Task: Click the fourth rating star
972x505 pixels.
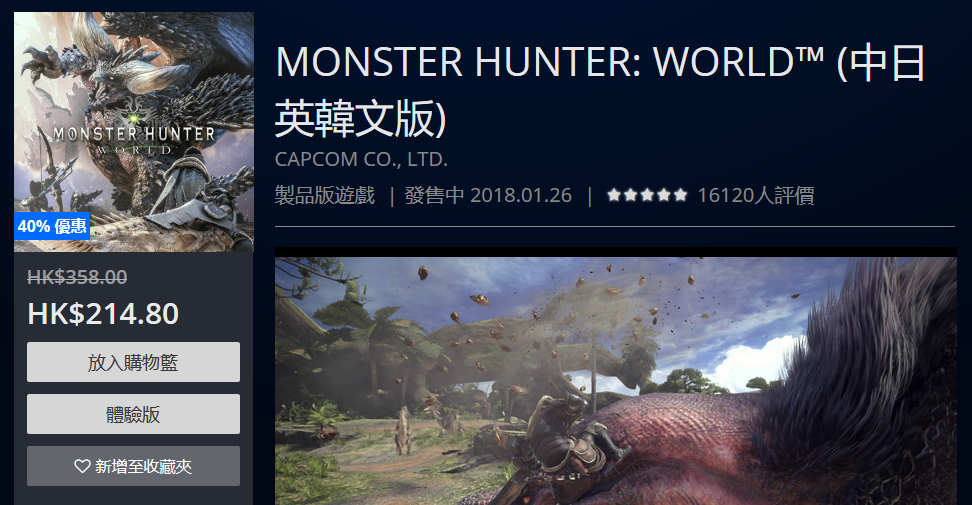Action: (x=664, y=195)
